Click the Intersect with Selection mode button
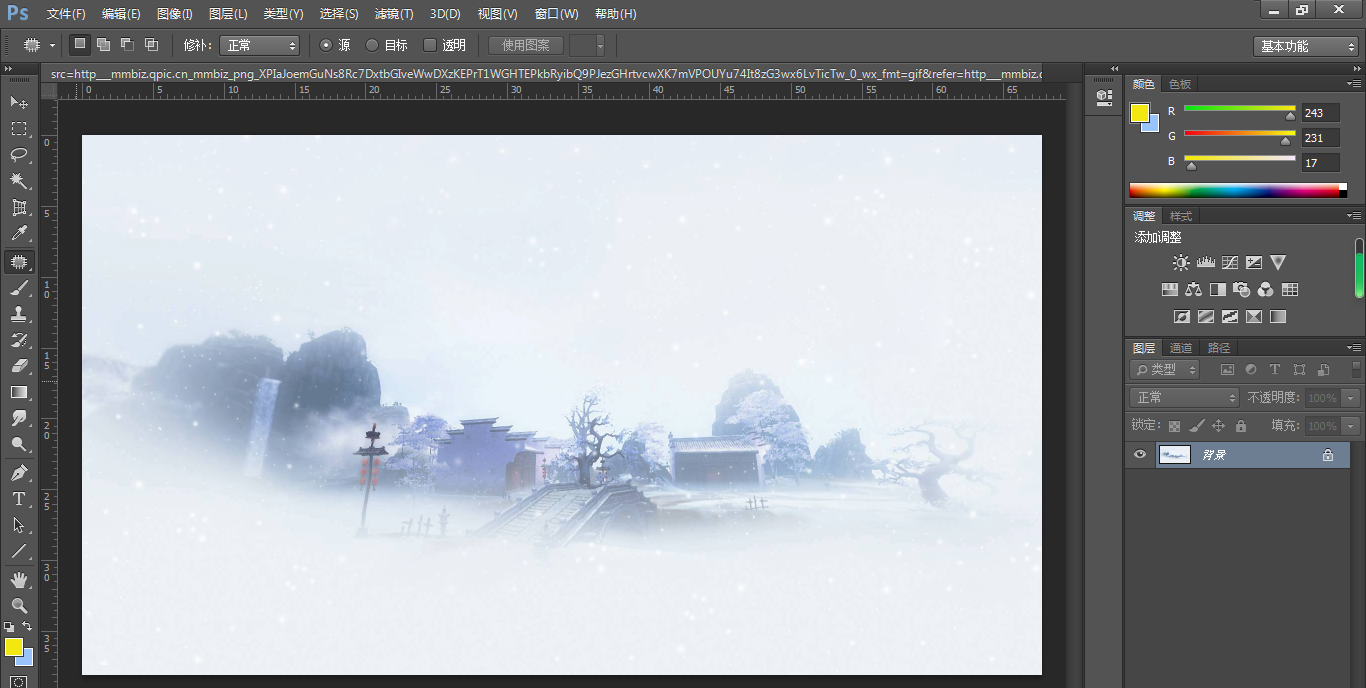Image resolution: width=1366 pixels, height=688 pixels. pyautogui.click(x=151, y=45)
